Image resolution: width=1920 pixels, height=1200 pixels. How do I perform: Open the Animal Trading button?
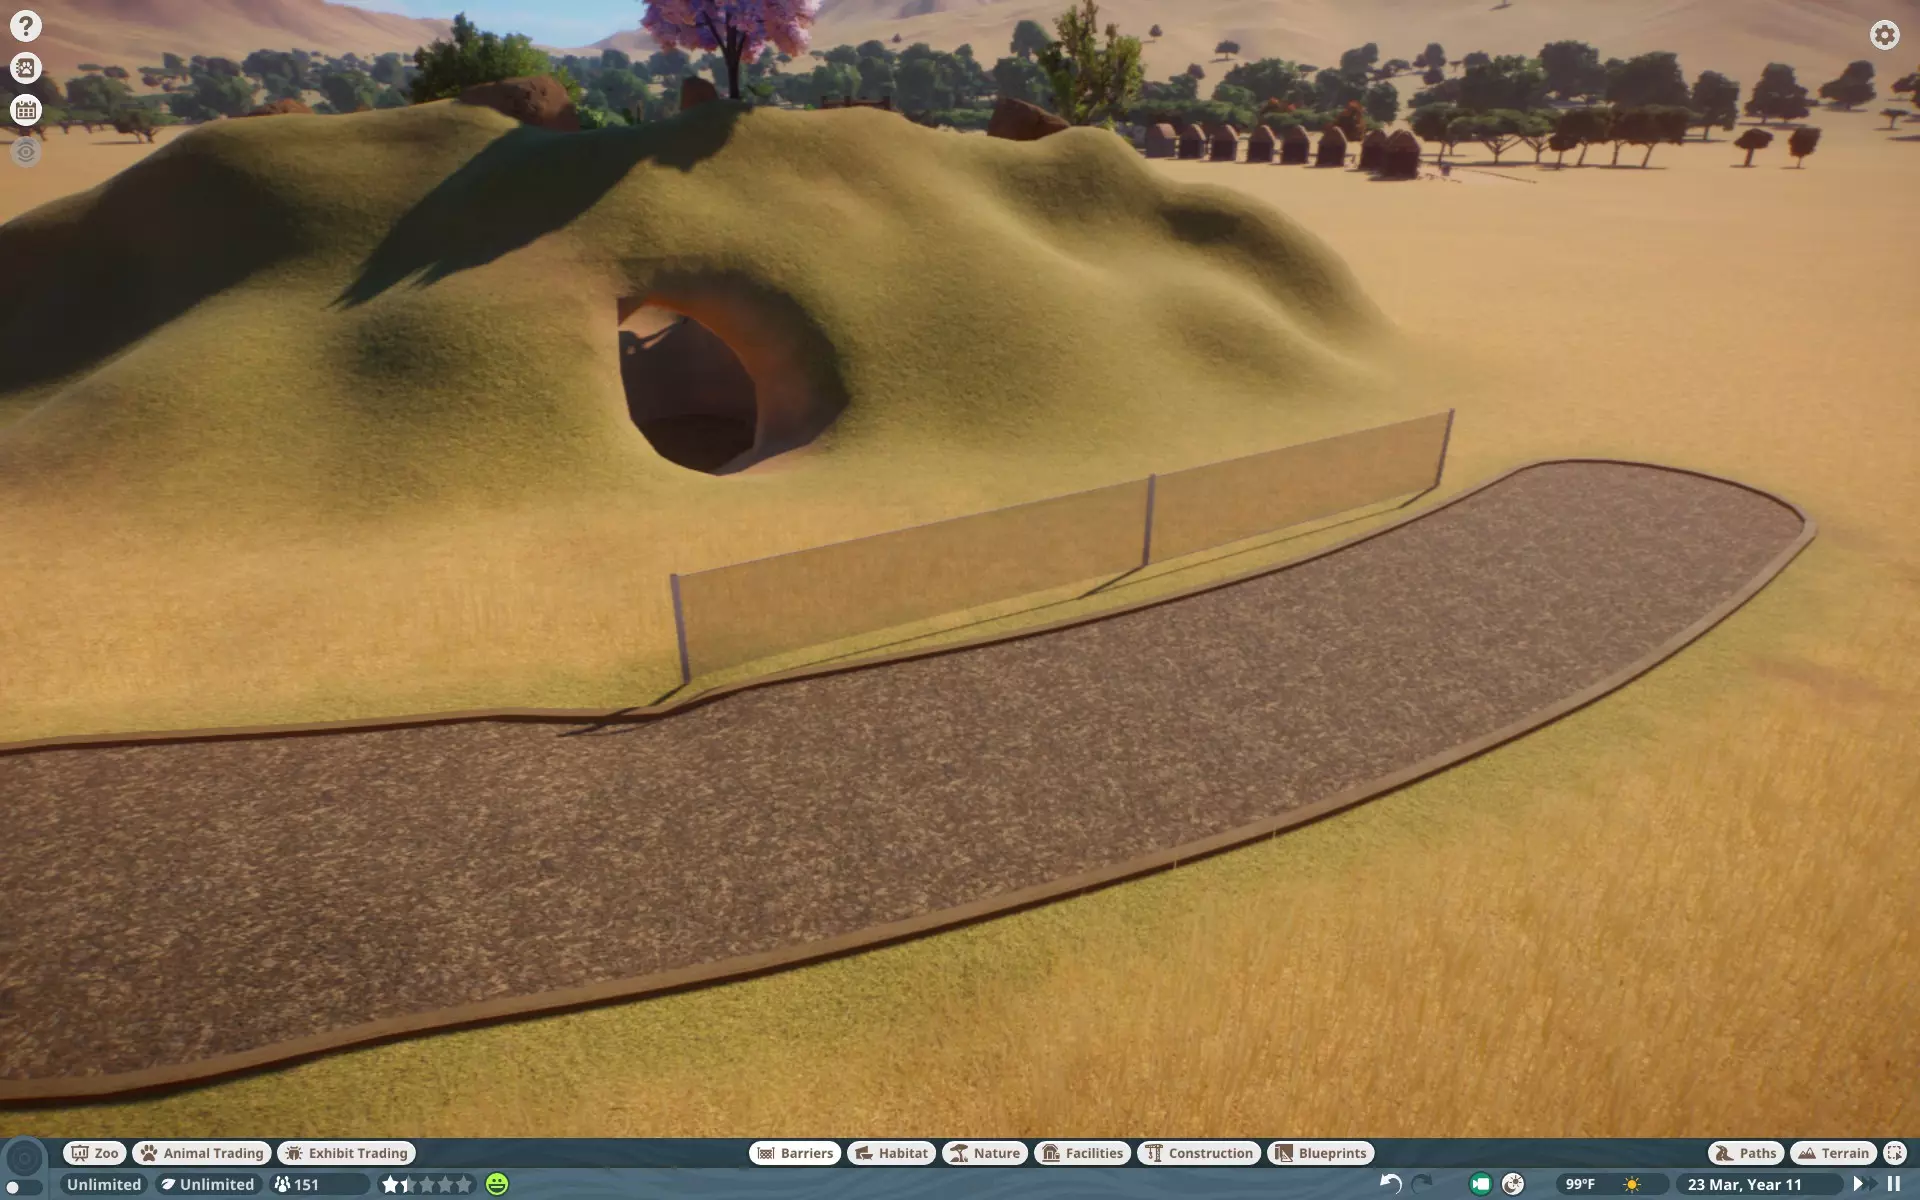pos(202,1153)
